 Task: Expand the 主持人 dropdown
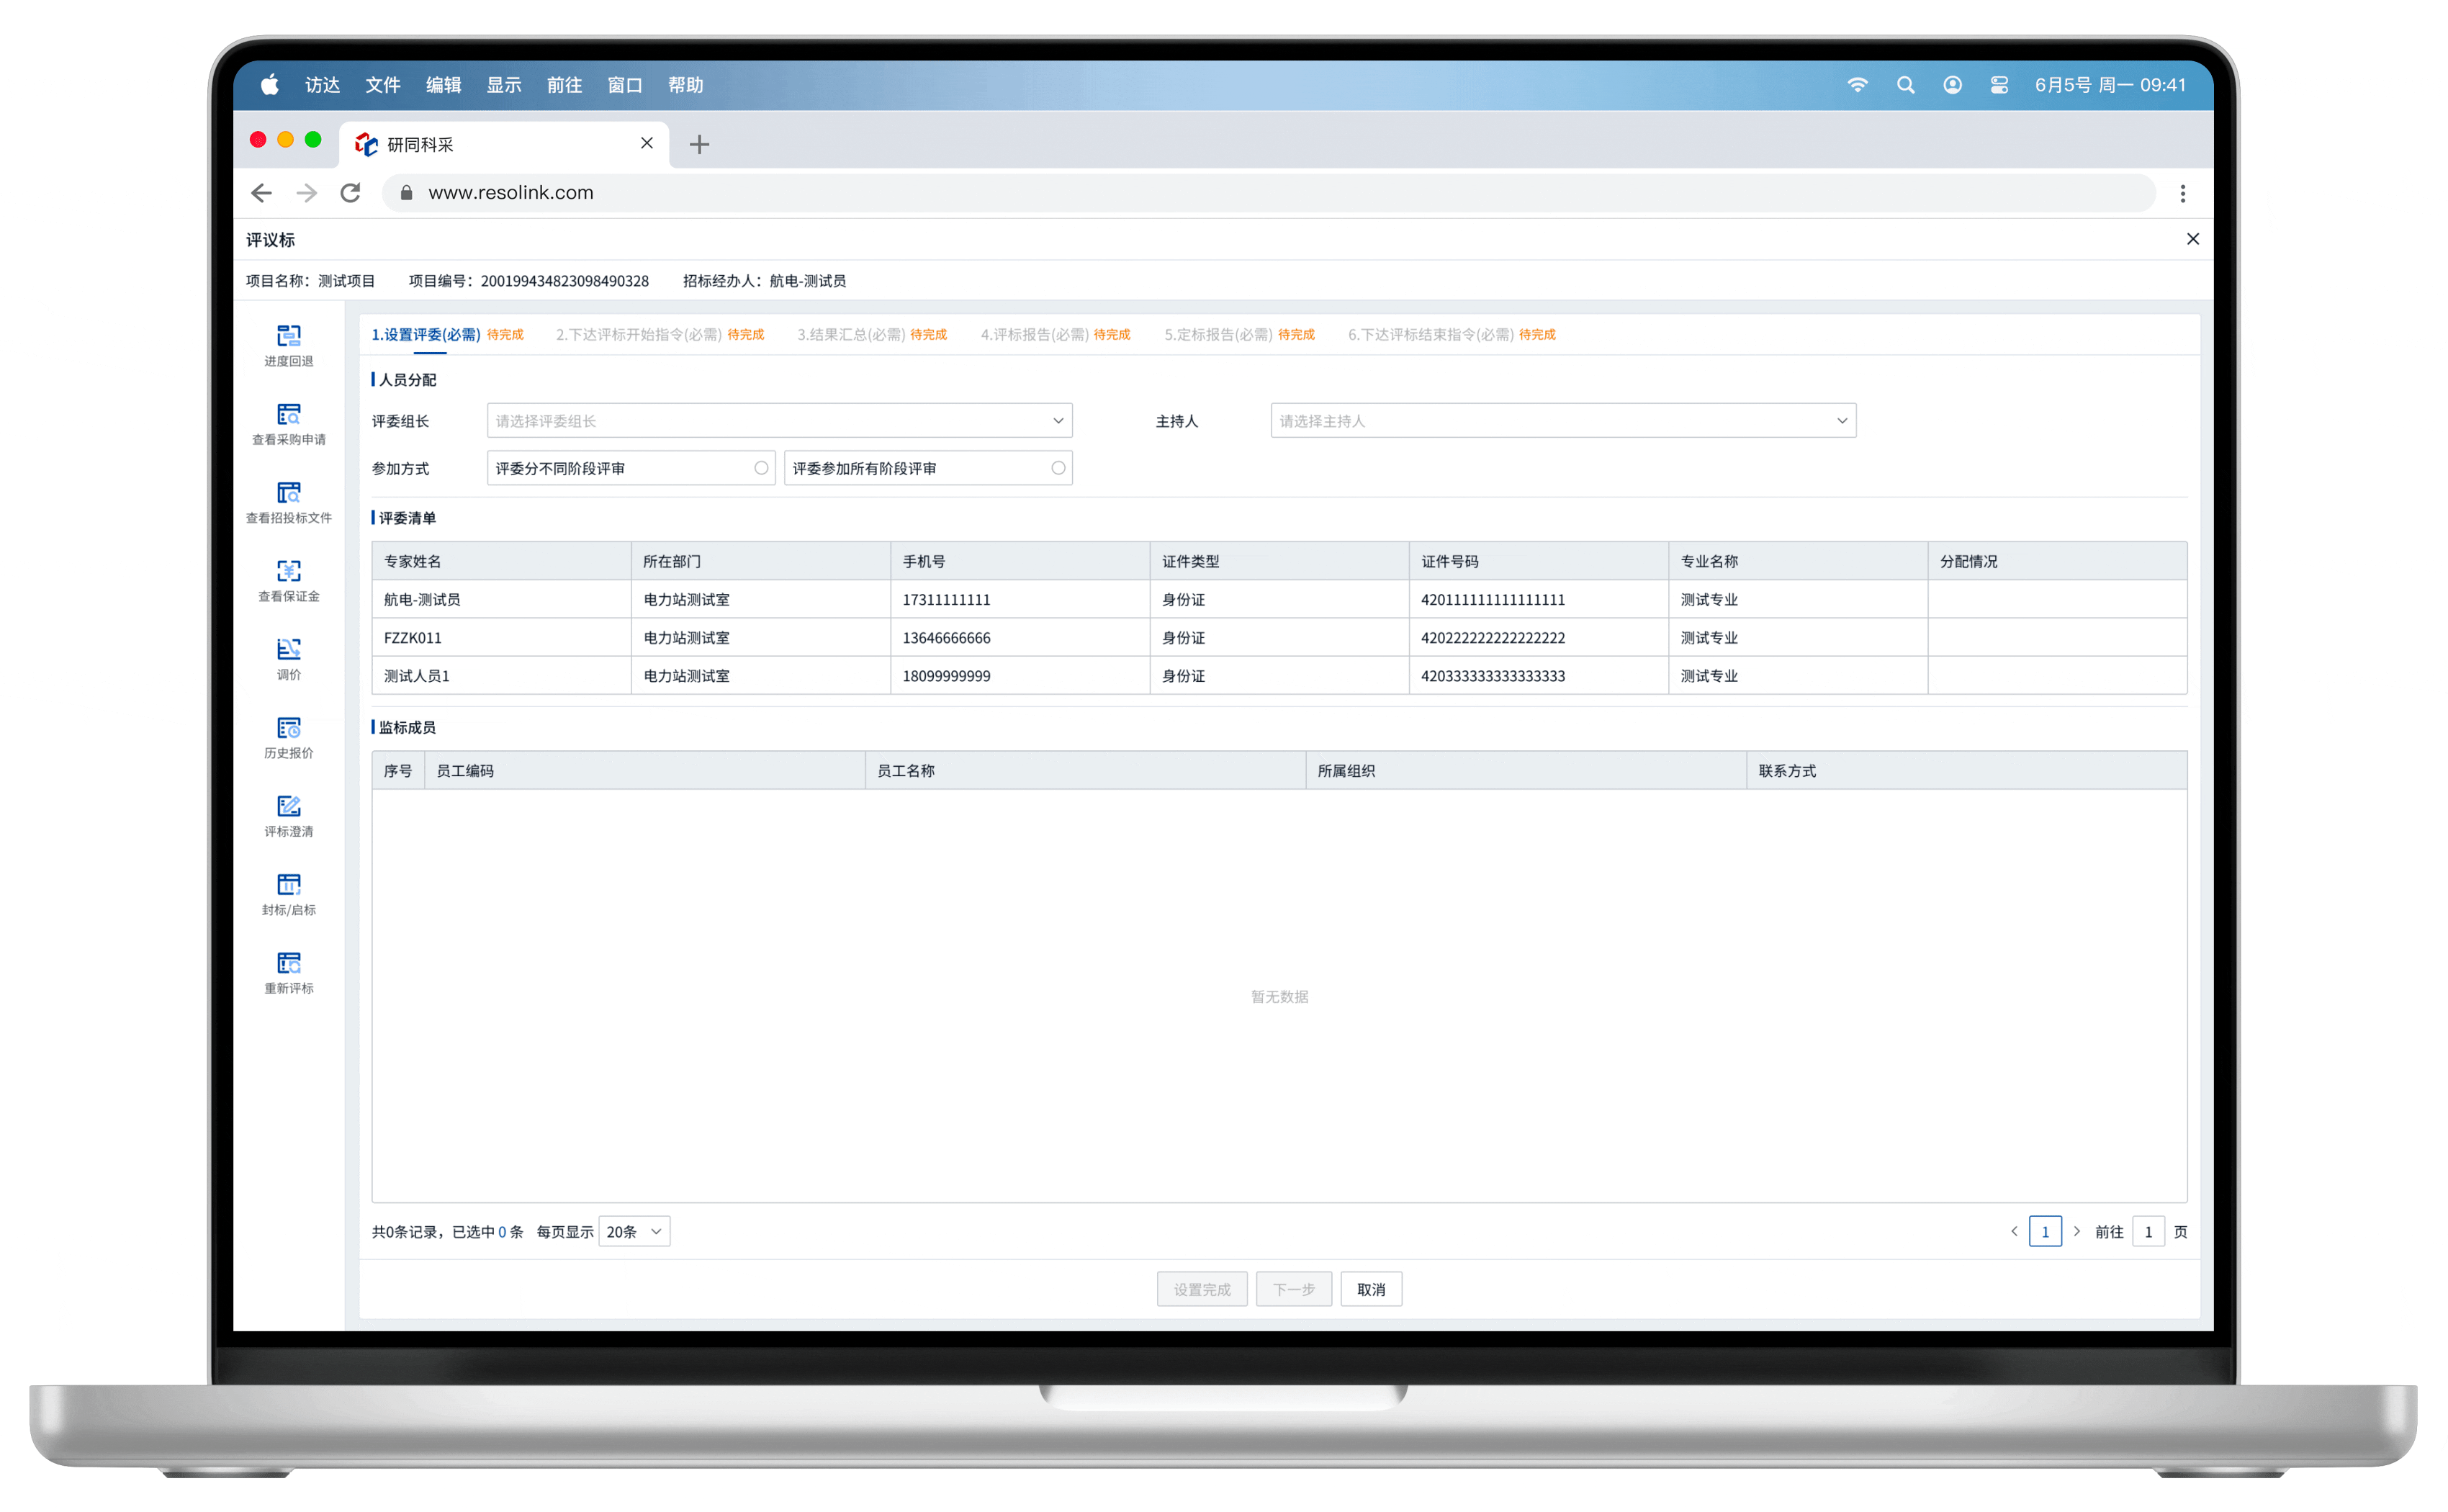[1563, 421]
